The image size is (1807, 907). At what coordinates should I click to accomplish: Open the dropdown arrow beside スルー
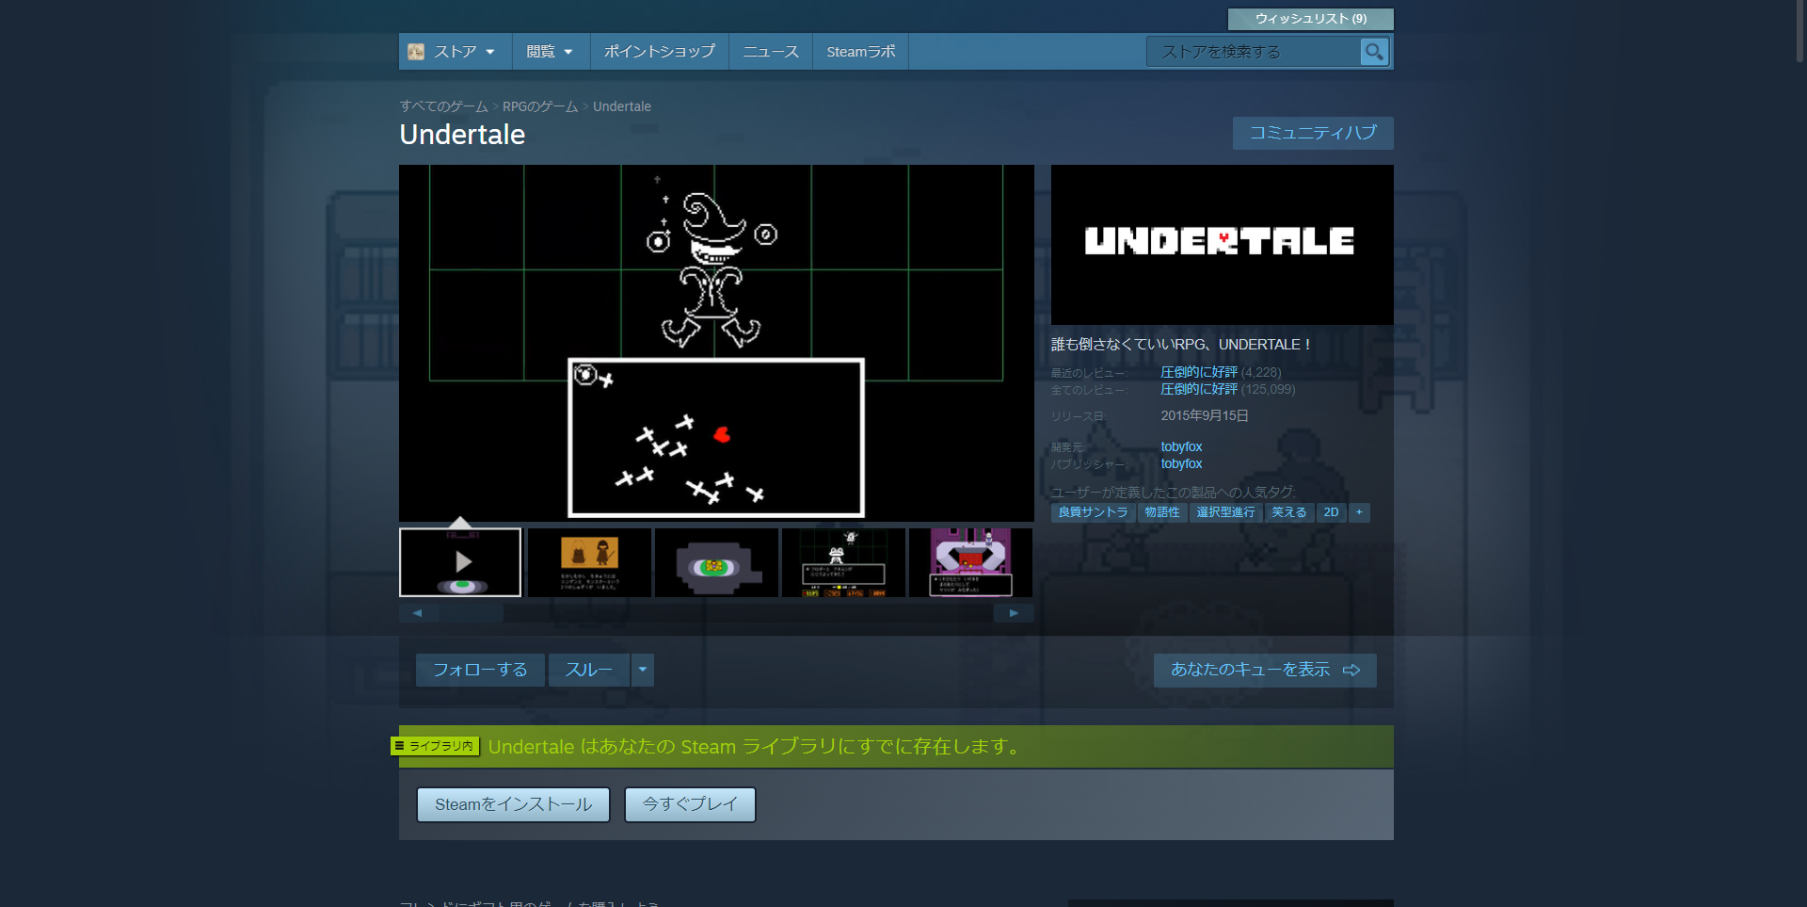(x=642, y=670)
